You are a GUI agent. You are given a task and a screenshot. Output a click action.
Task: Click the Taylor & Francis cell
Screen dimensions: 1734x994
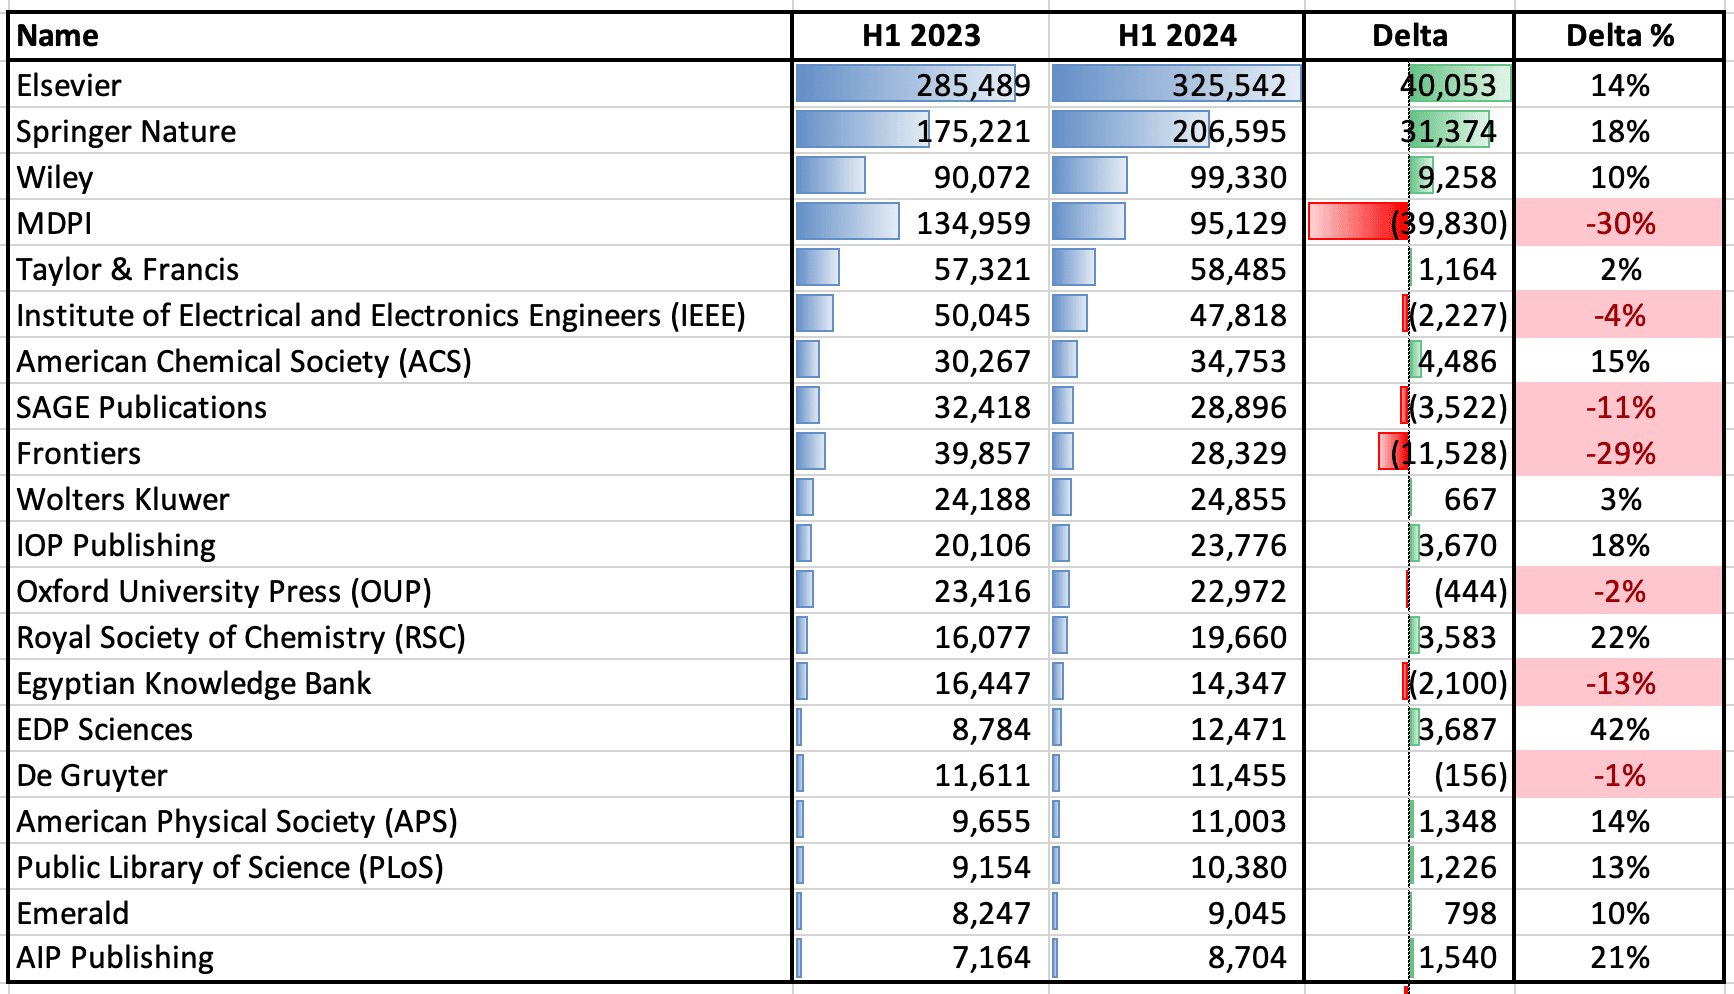(x=400, y=269)
